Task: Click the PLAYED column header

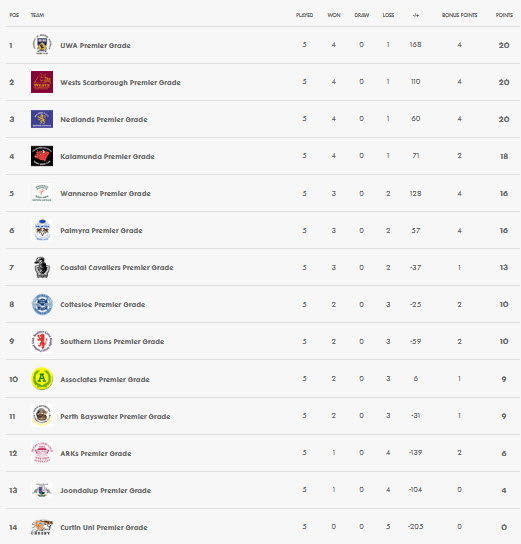Action: tap(304, 15)
